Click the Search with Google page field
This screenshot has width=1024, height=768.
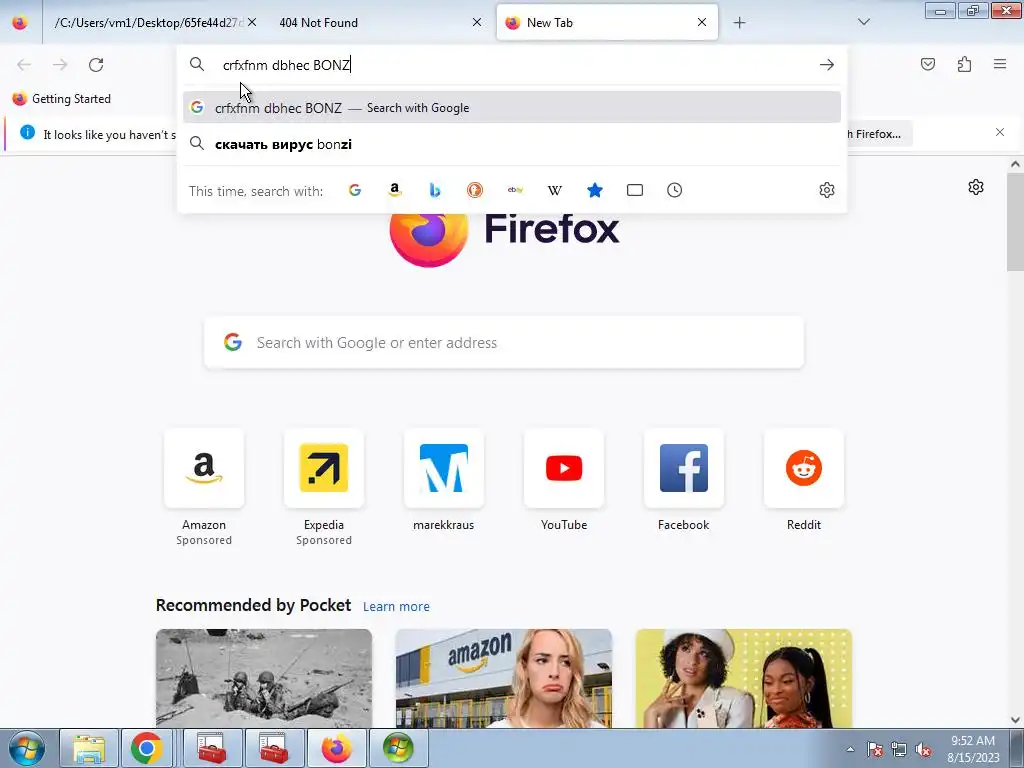pyautogui.click(x=504, y=343)
